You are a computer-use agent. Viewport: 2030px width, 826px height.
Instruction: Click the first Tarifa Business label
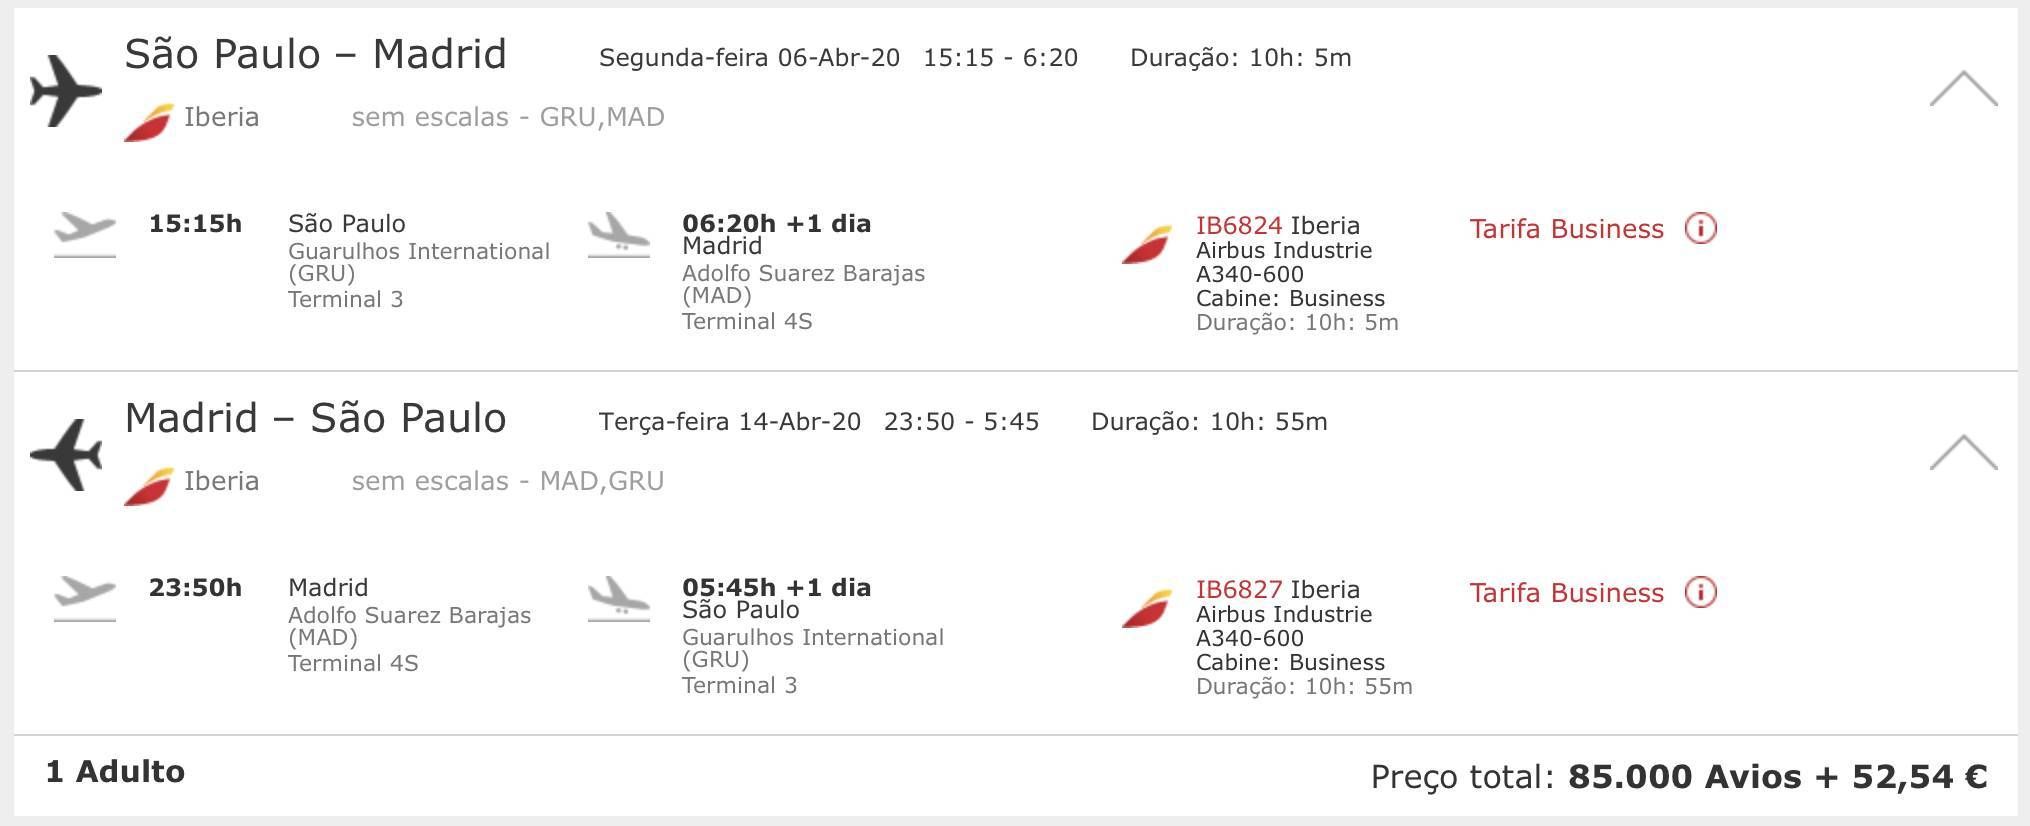tap(1566, 229)
